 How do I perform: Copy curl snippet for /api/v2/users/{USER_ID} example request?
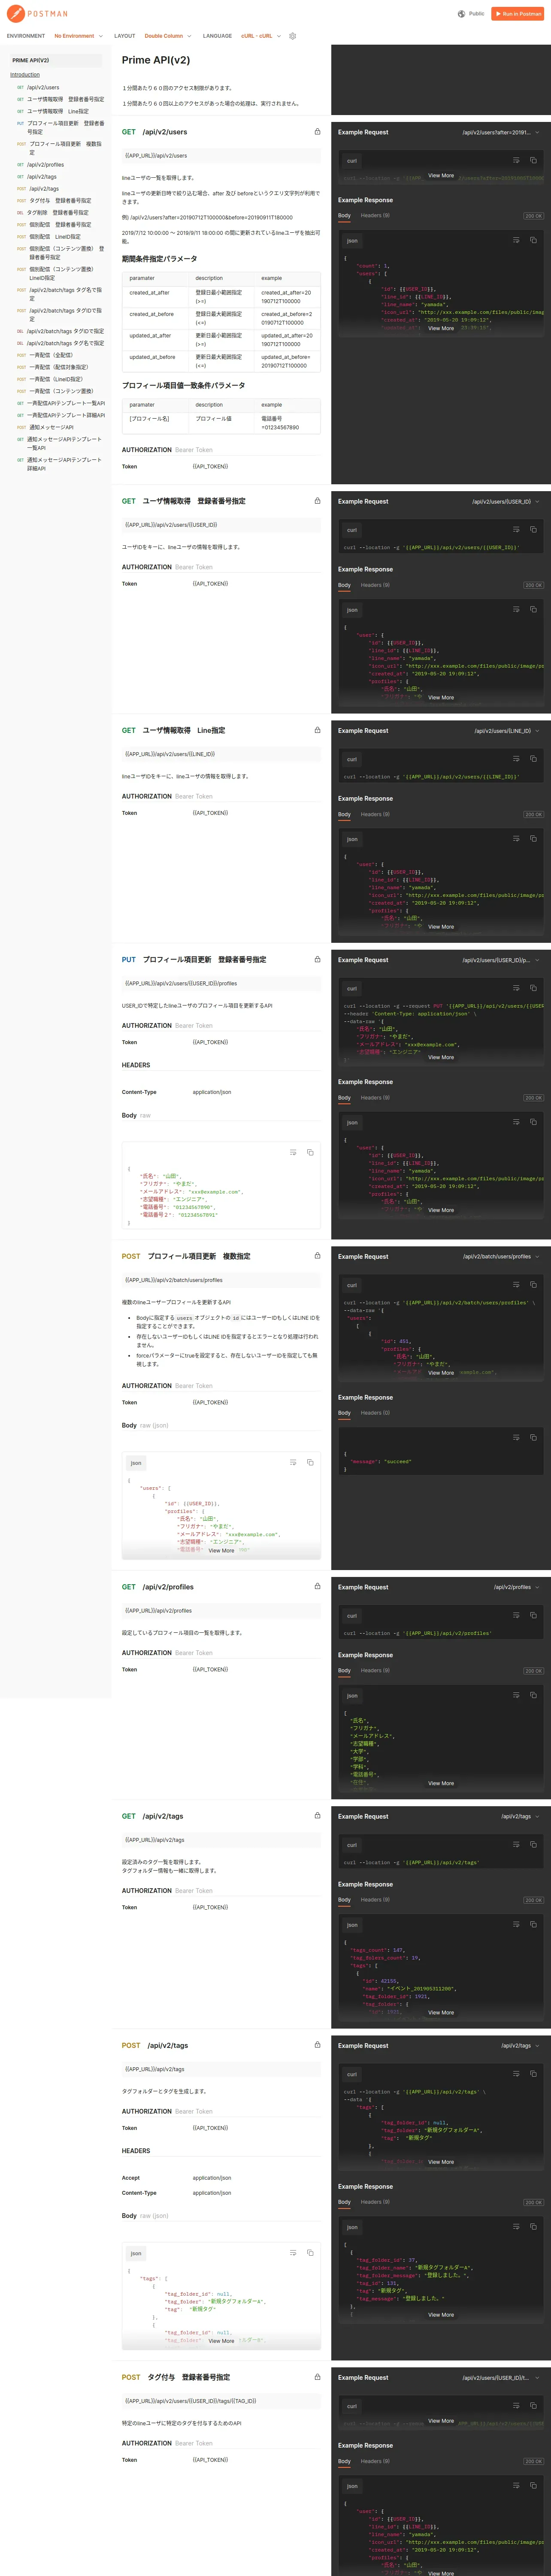coord(533,529)
